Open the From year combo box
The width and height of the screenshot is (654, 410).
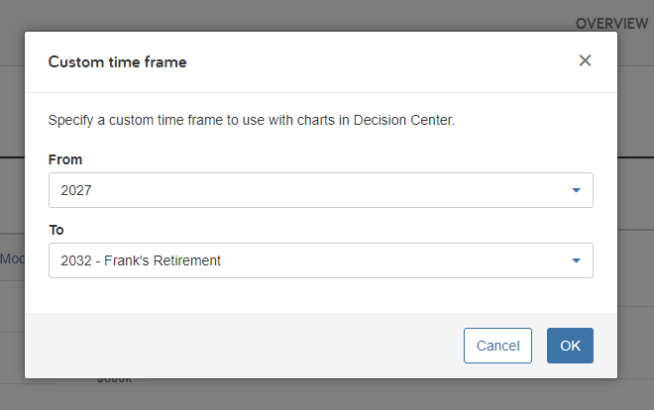tap(321, 190)
